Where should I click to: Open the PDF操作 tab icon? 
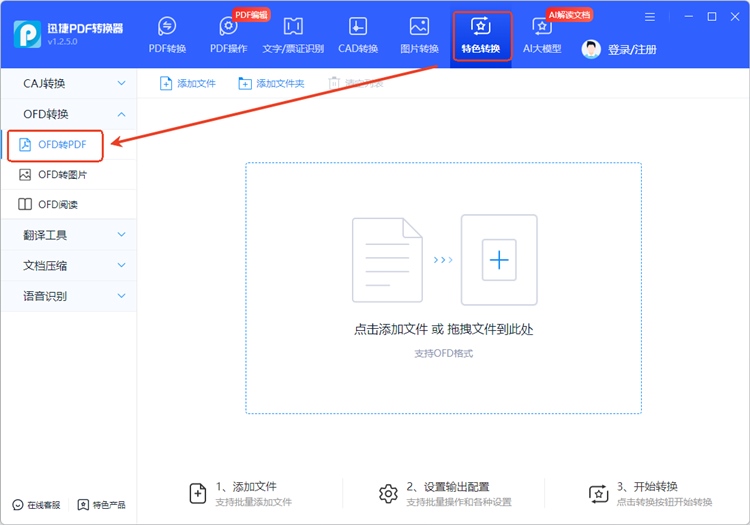(x=228, y=26)
